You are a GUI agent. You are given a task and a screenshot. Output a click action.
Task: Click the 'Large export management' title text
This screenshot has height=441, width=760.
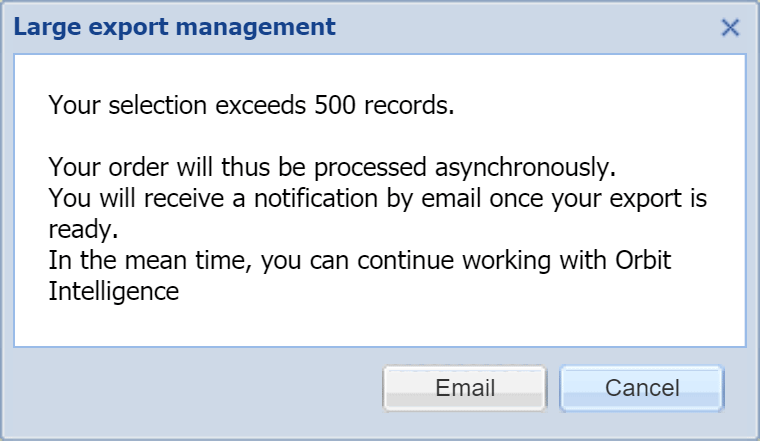pyautogui.click(x=174, y=27)
